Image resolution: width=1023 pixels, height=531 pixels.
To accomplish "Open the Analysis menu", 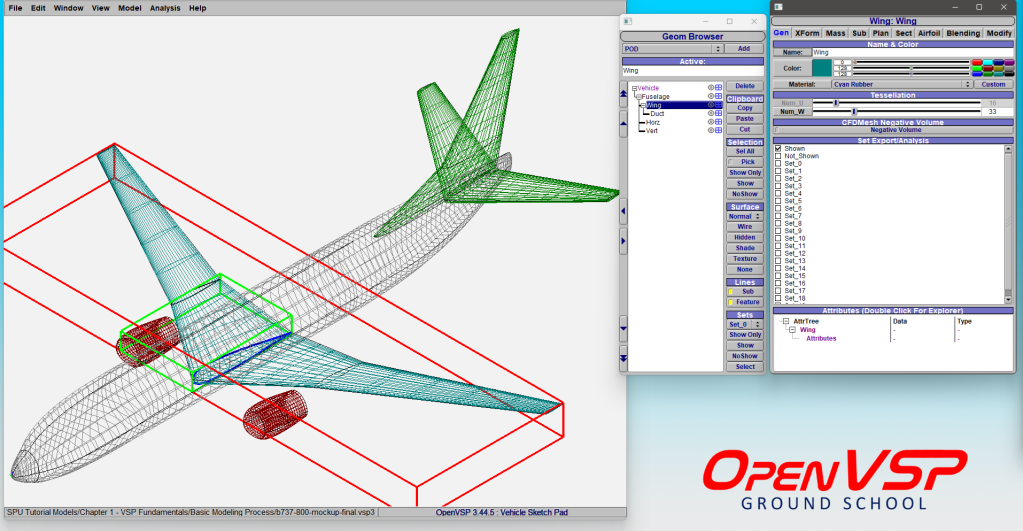I will pos(165,8).
